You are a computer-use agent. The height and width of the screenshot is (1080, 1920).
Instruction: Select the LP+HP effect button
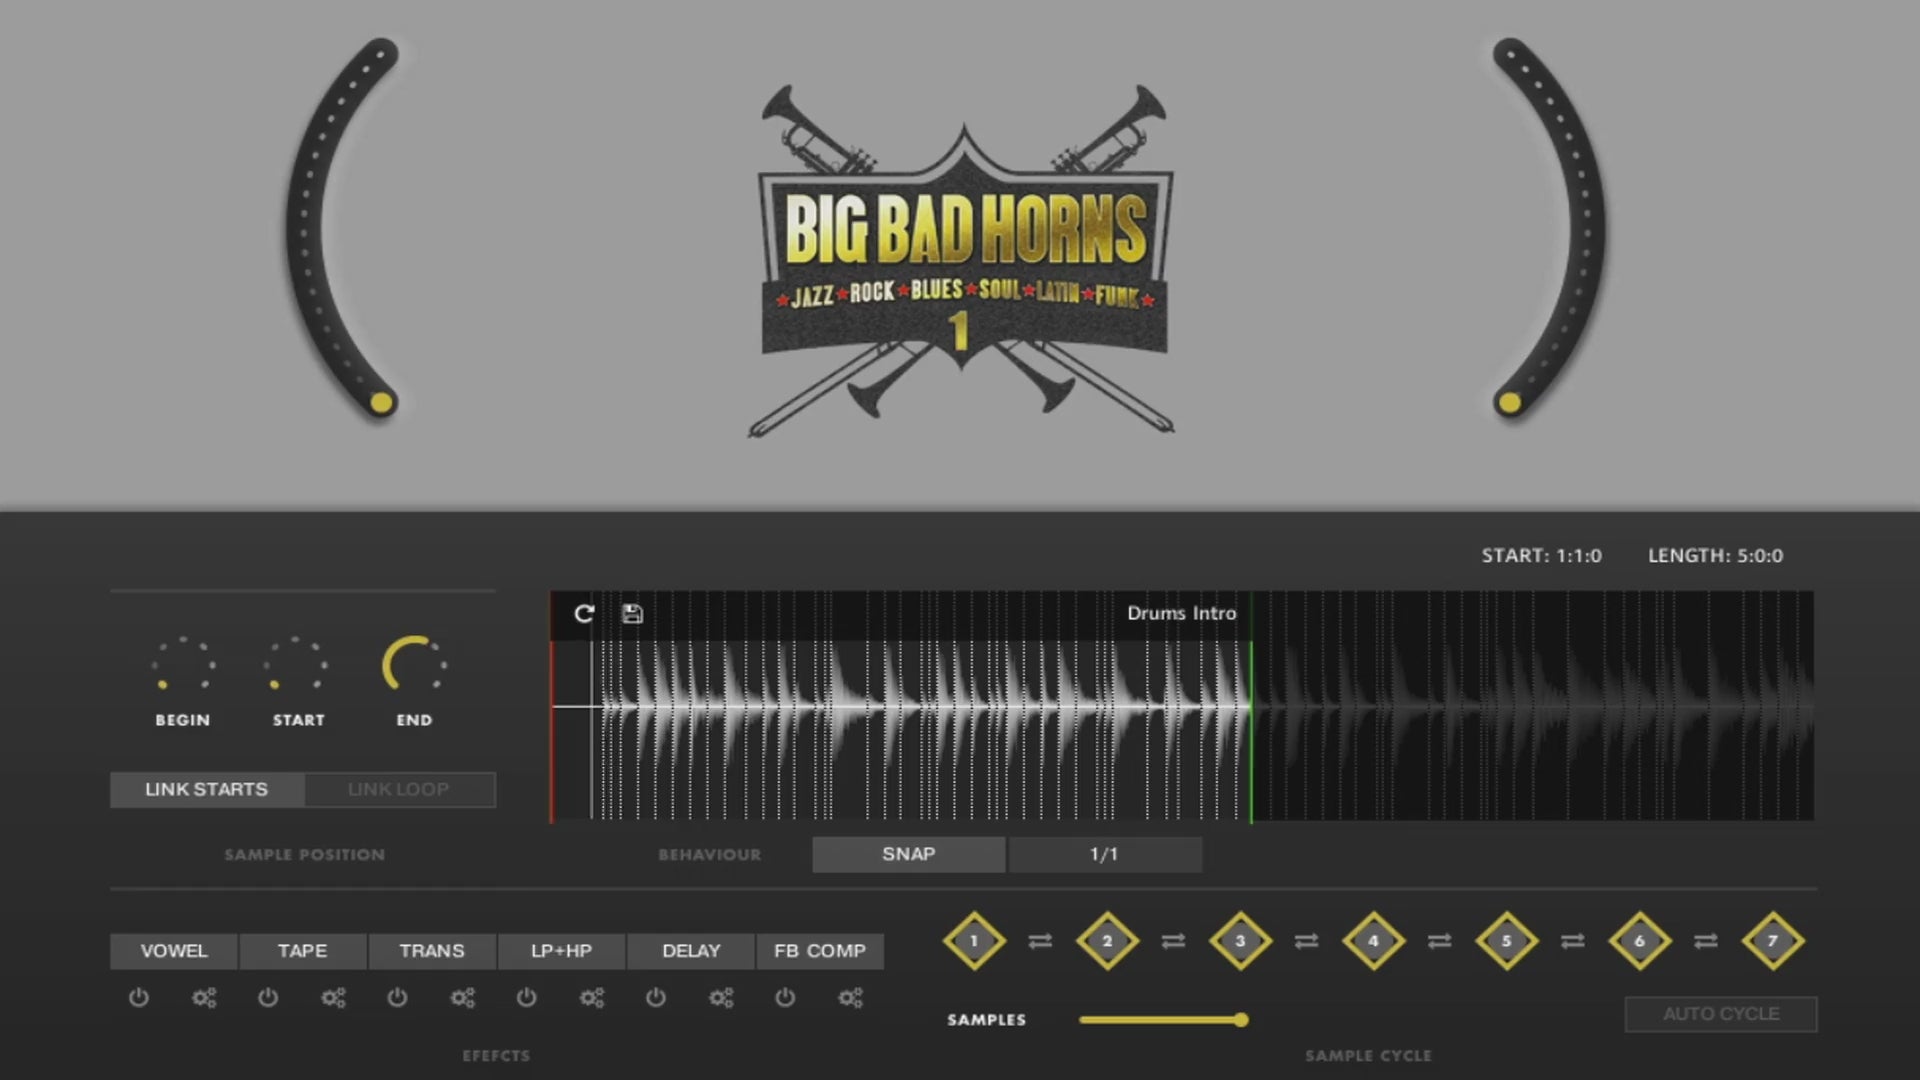point(561,951)
